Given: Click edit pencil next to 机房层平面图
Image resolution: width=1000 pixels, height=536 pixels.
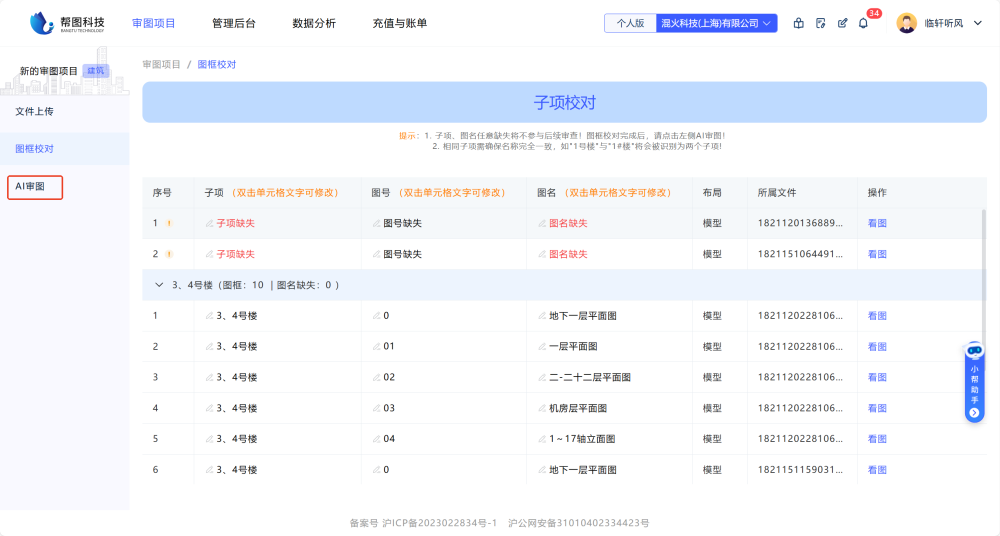Looking at the screenshot, I should click(x=542, y=408).
